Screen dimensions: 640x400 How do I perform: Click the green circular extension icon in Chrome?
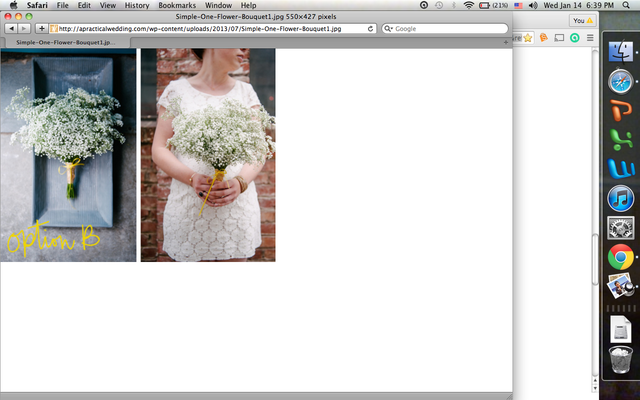[x=575, y=38]
